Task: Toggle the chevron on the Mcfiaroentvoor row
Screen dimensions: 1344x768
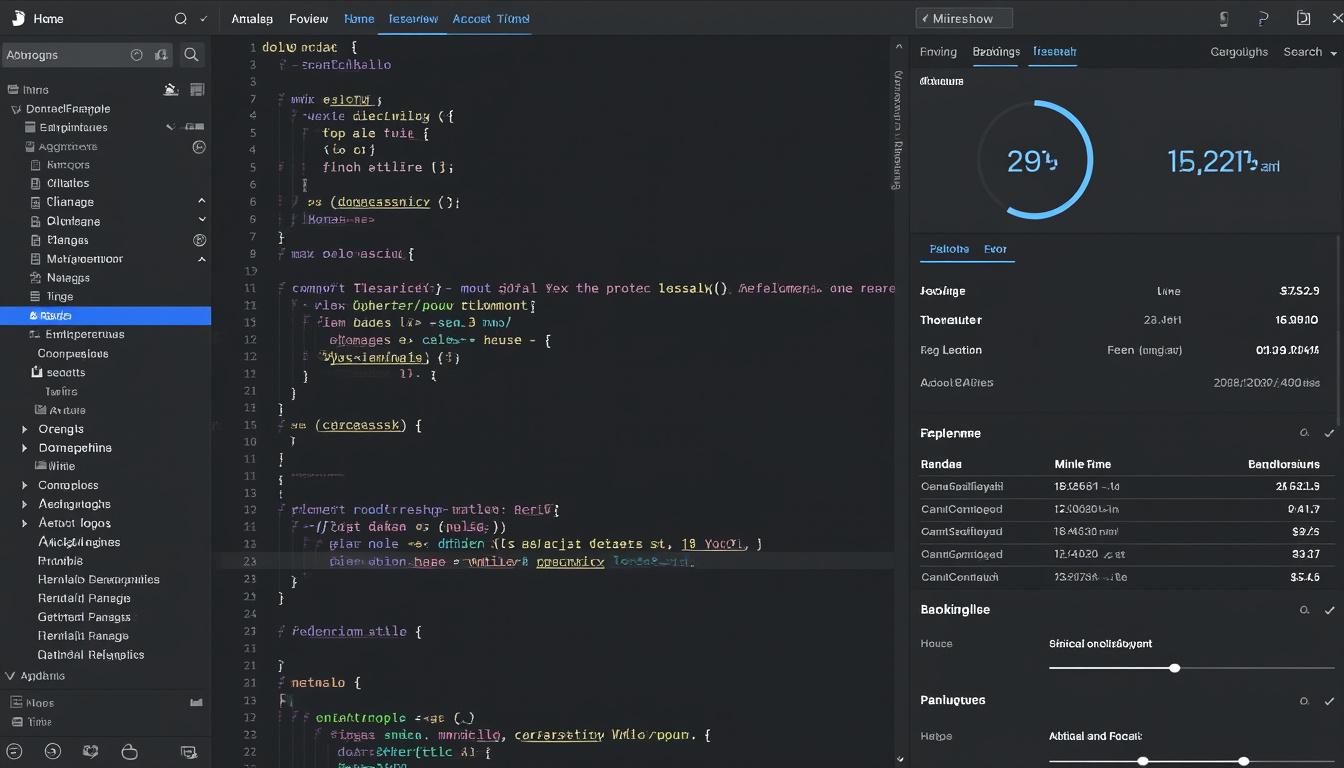Action: pos(201,259)
